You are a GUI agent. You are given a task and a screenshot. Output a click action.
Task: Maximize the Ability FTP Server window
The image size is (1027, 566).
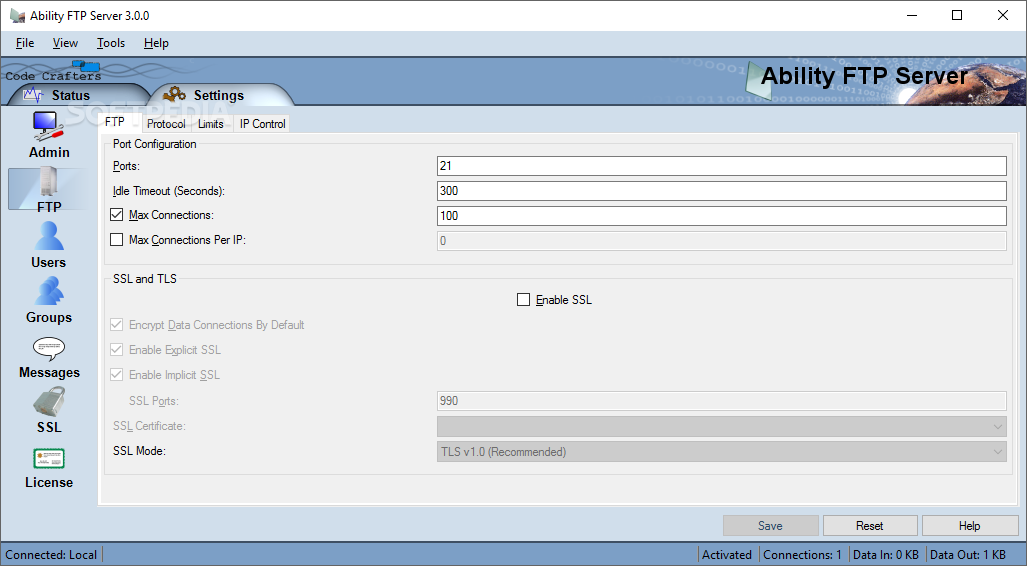[x=957, y=15]
